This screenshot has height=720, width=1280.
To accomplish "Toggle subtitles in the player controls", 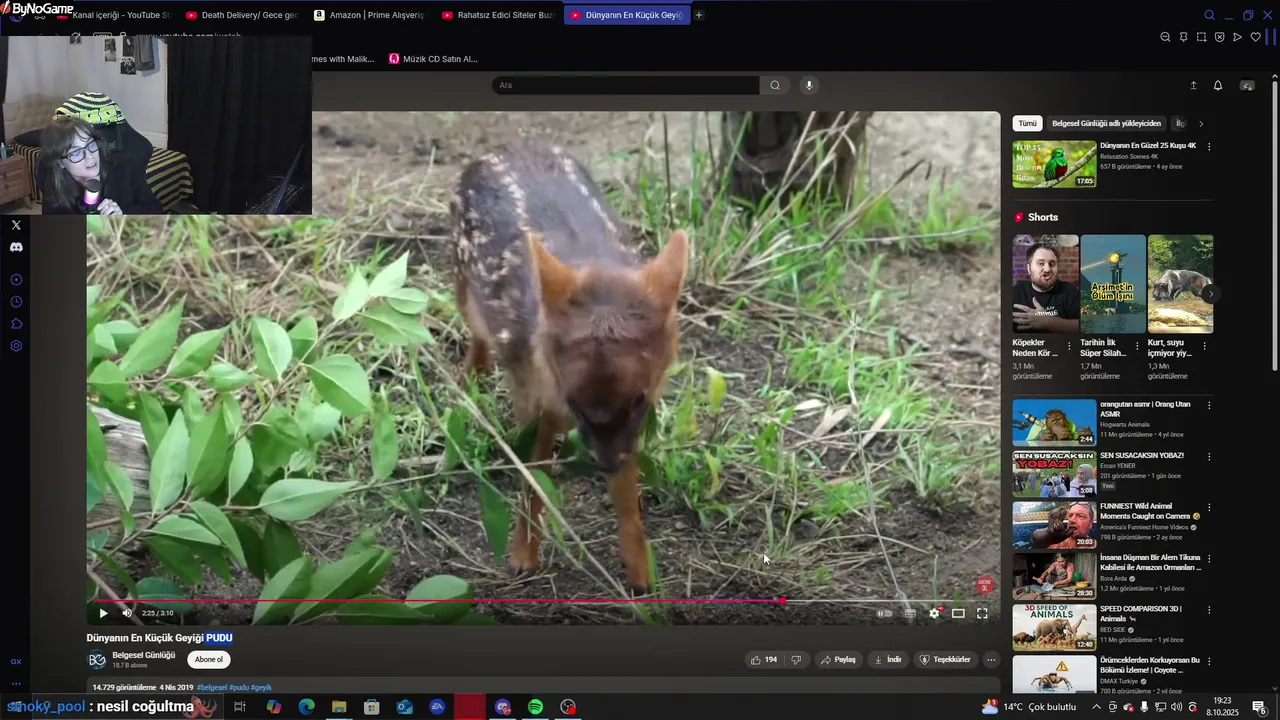I will (x=910, y=613).
